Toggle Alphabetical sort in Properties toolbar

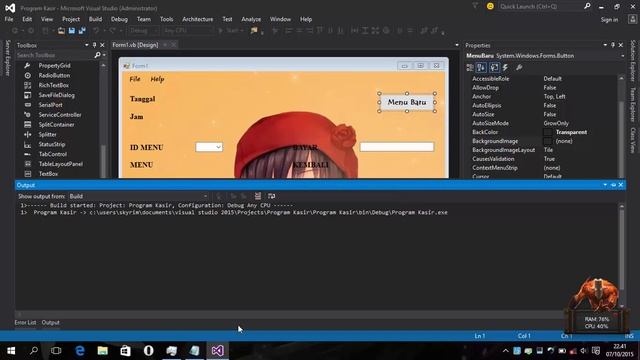tap(481, 67)
